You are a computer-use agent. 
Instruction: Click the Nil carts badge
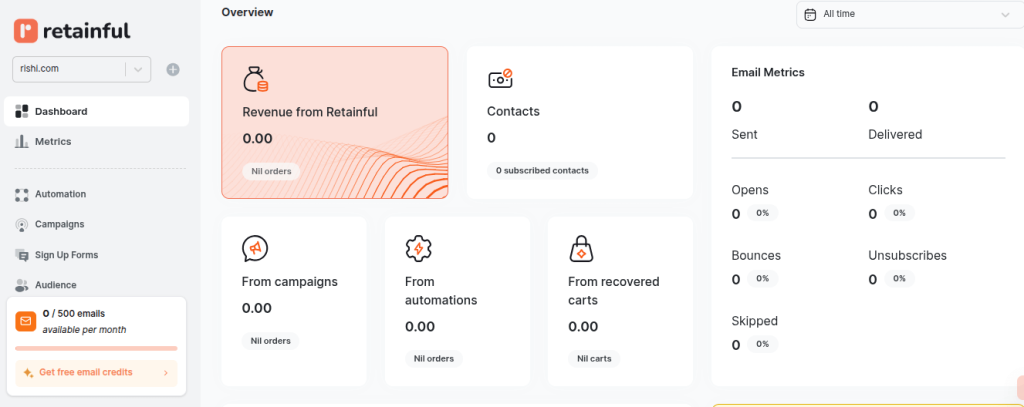[x=594, y=359]
